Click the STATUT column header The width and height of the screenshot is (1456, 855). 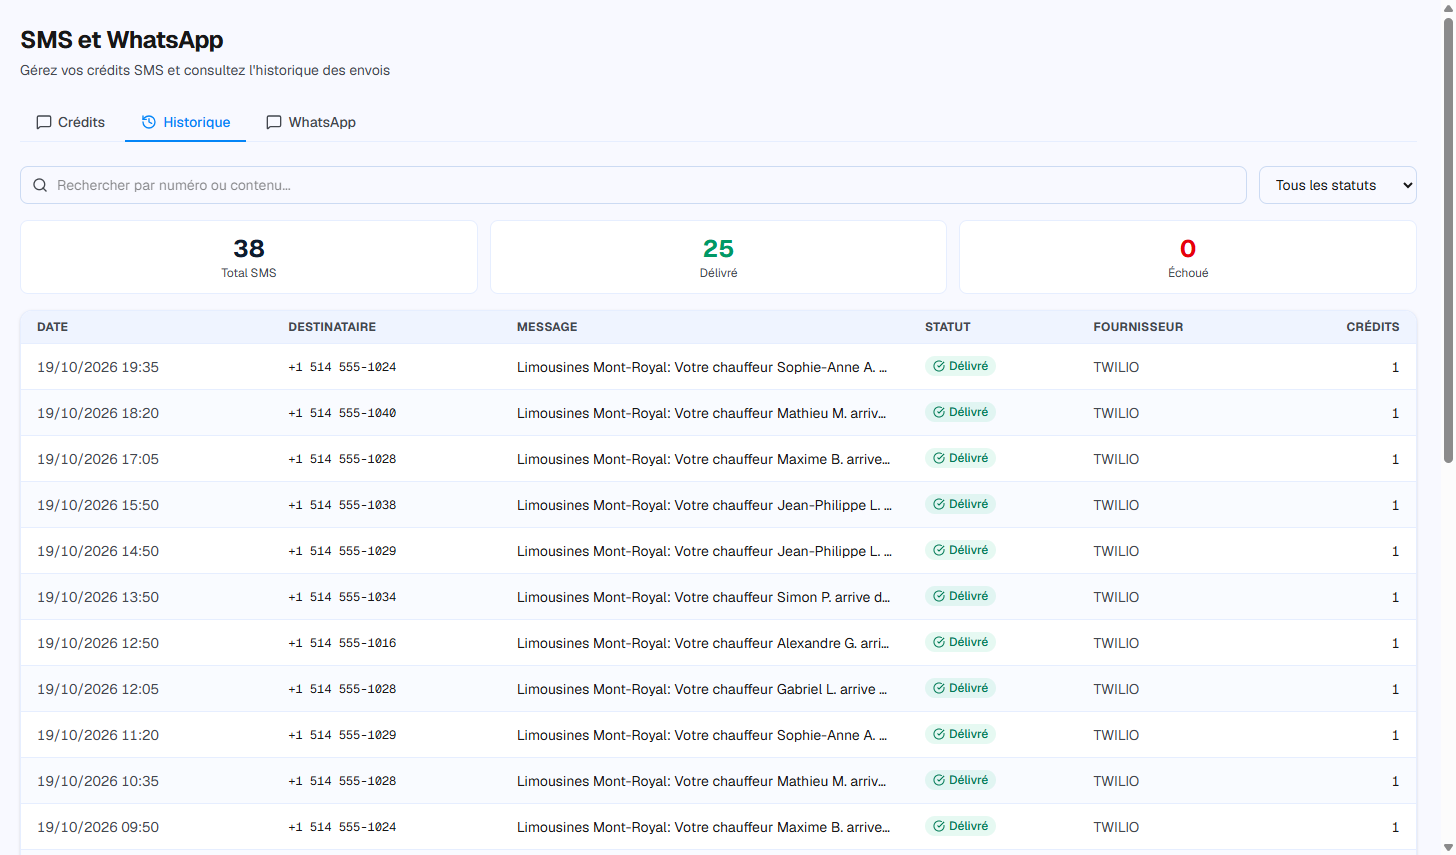[948, 327]
